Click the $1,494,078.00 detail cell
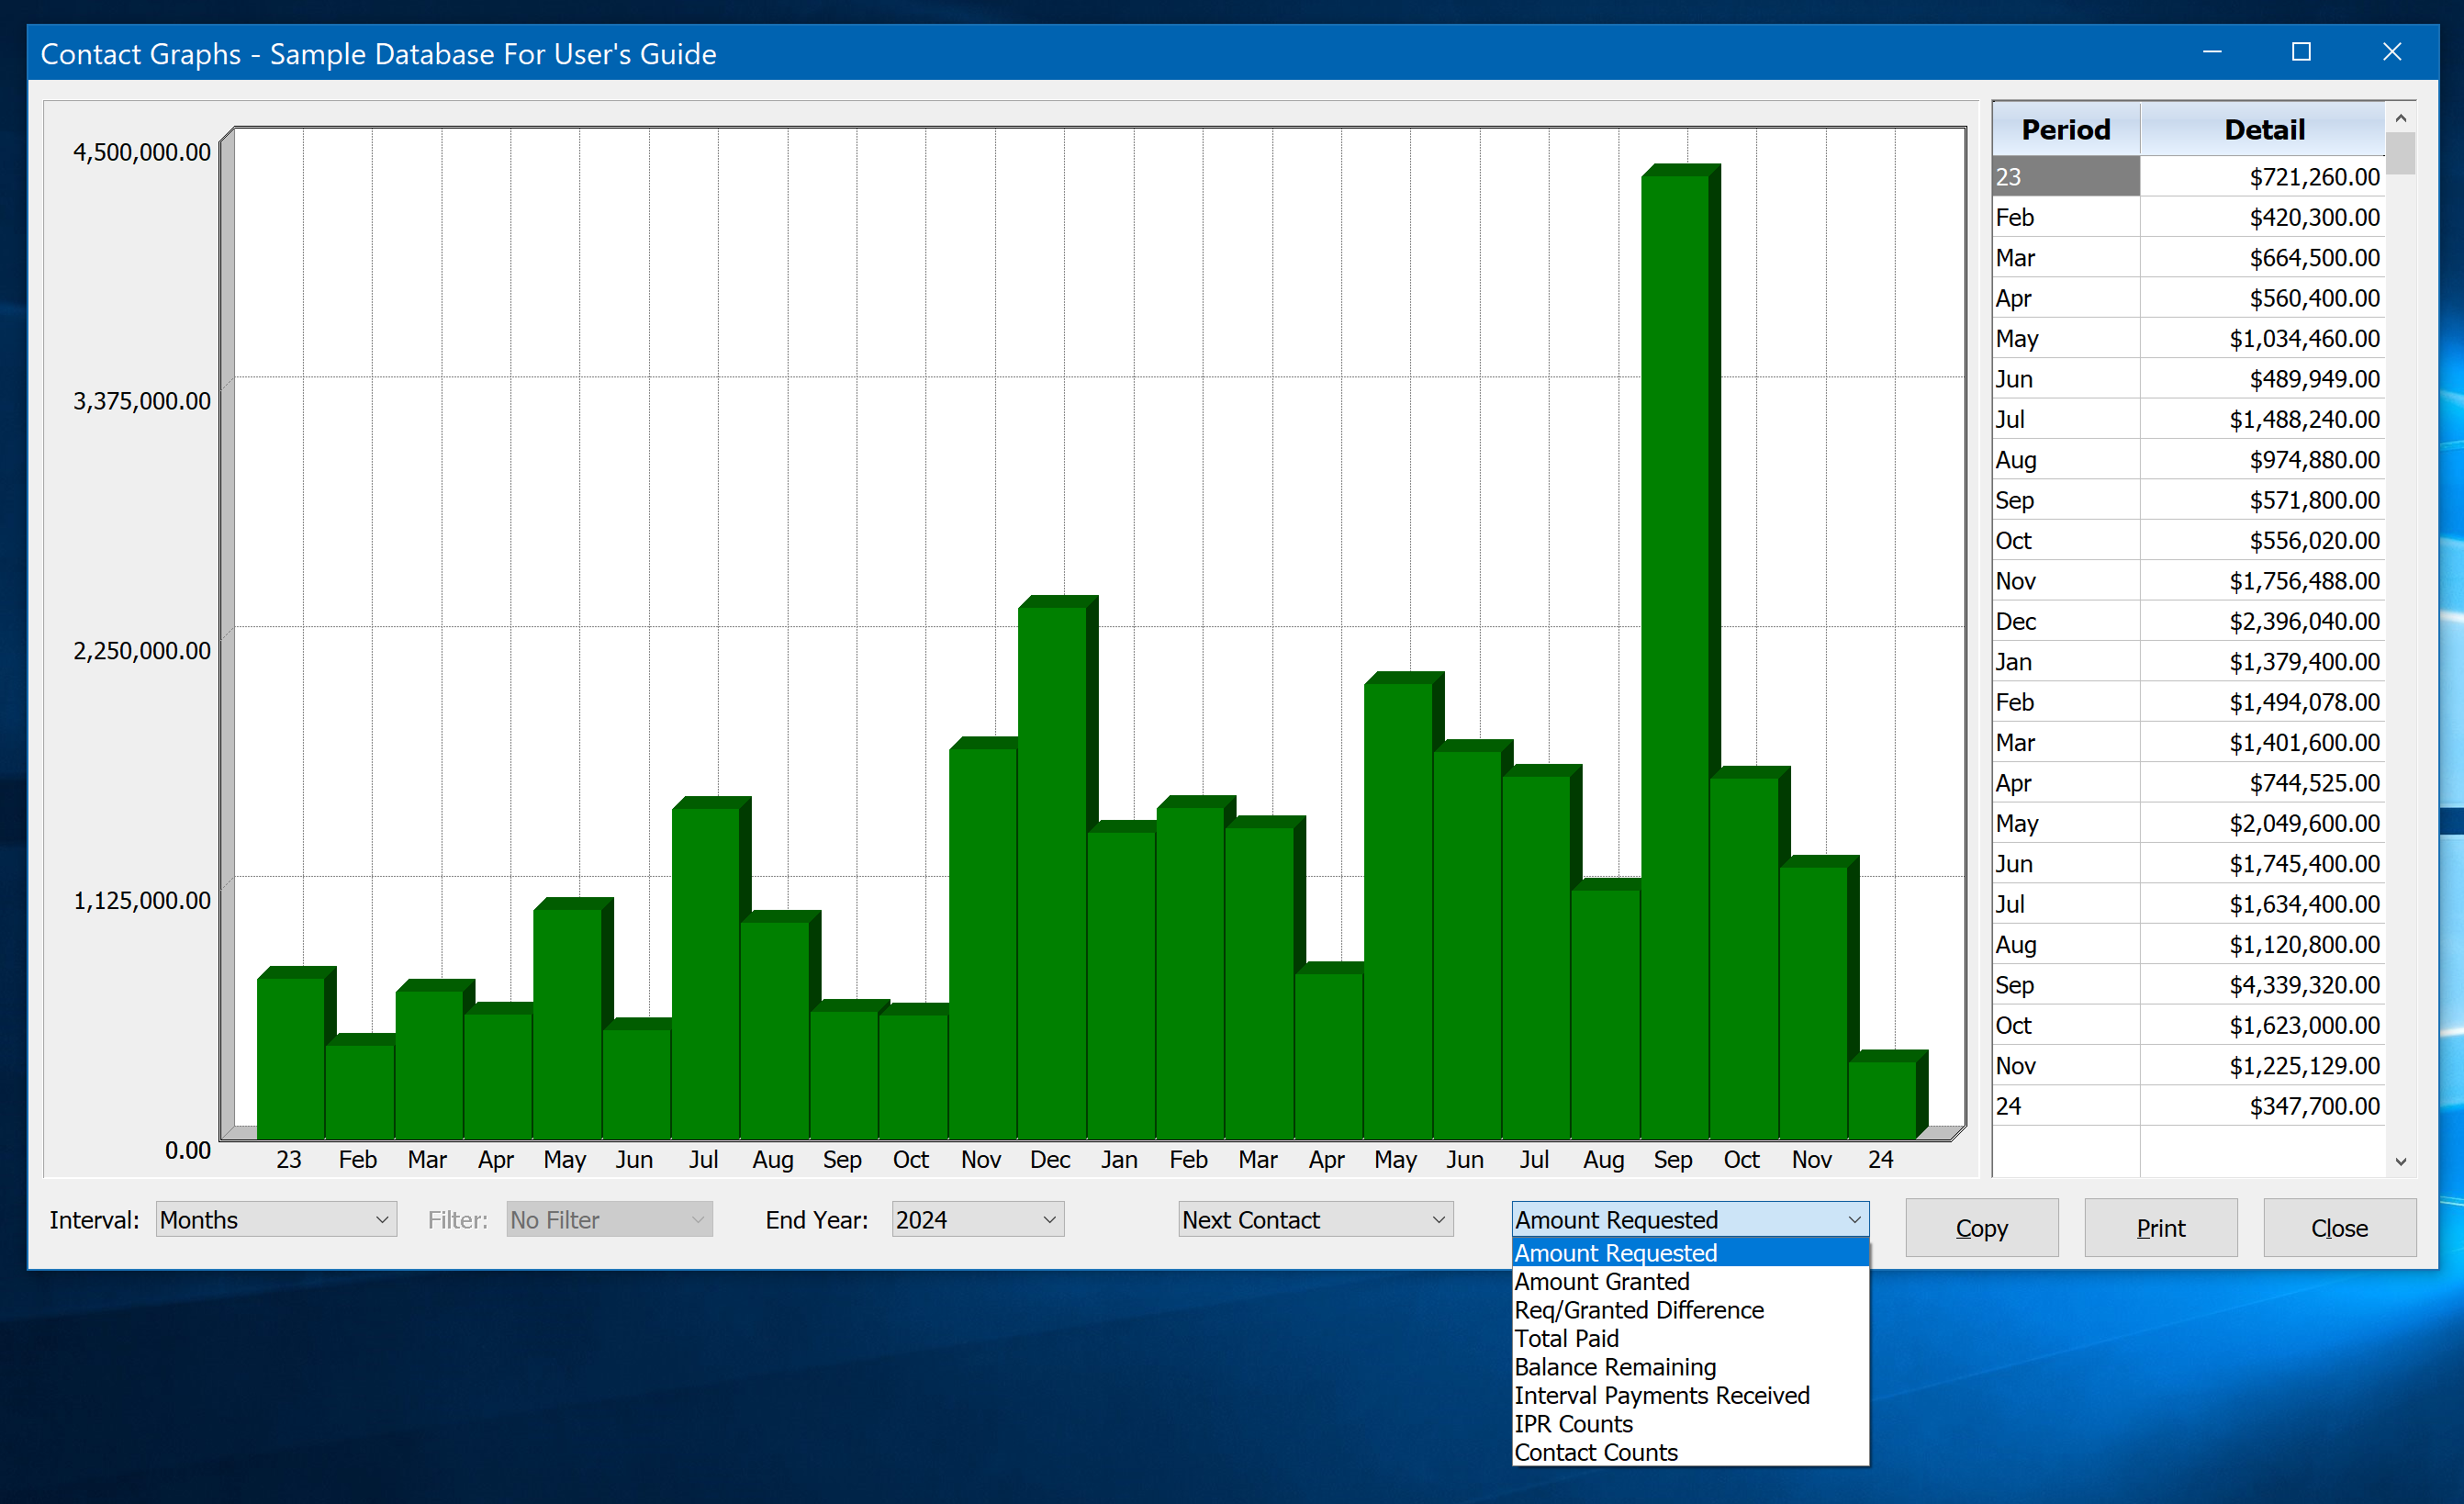 (x=2263, y=702)
